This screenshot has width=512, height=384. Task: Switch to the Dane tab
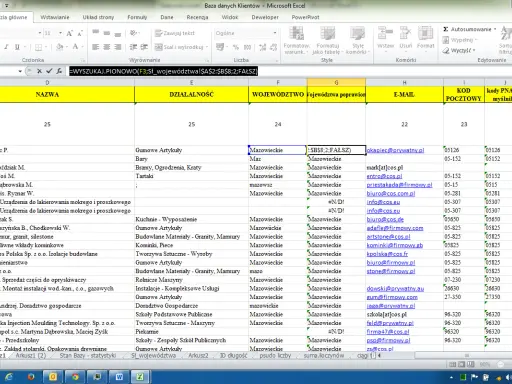coord(167,17)
